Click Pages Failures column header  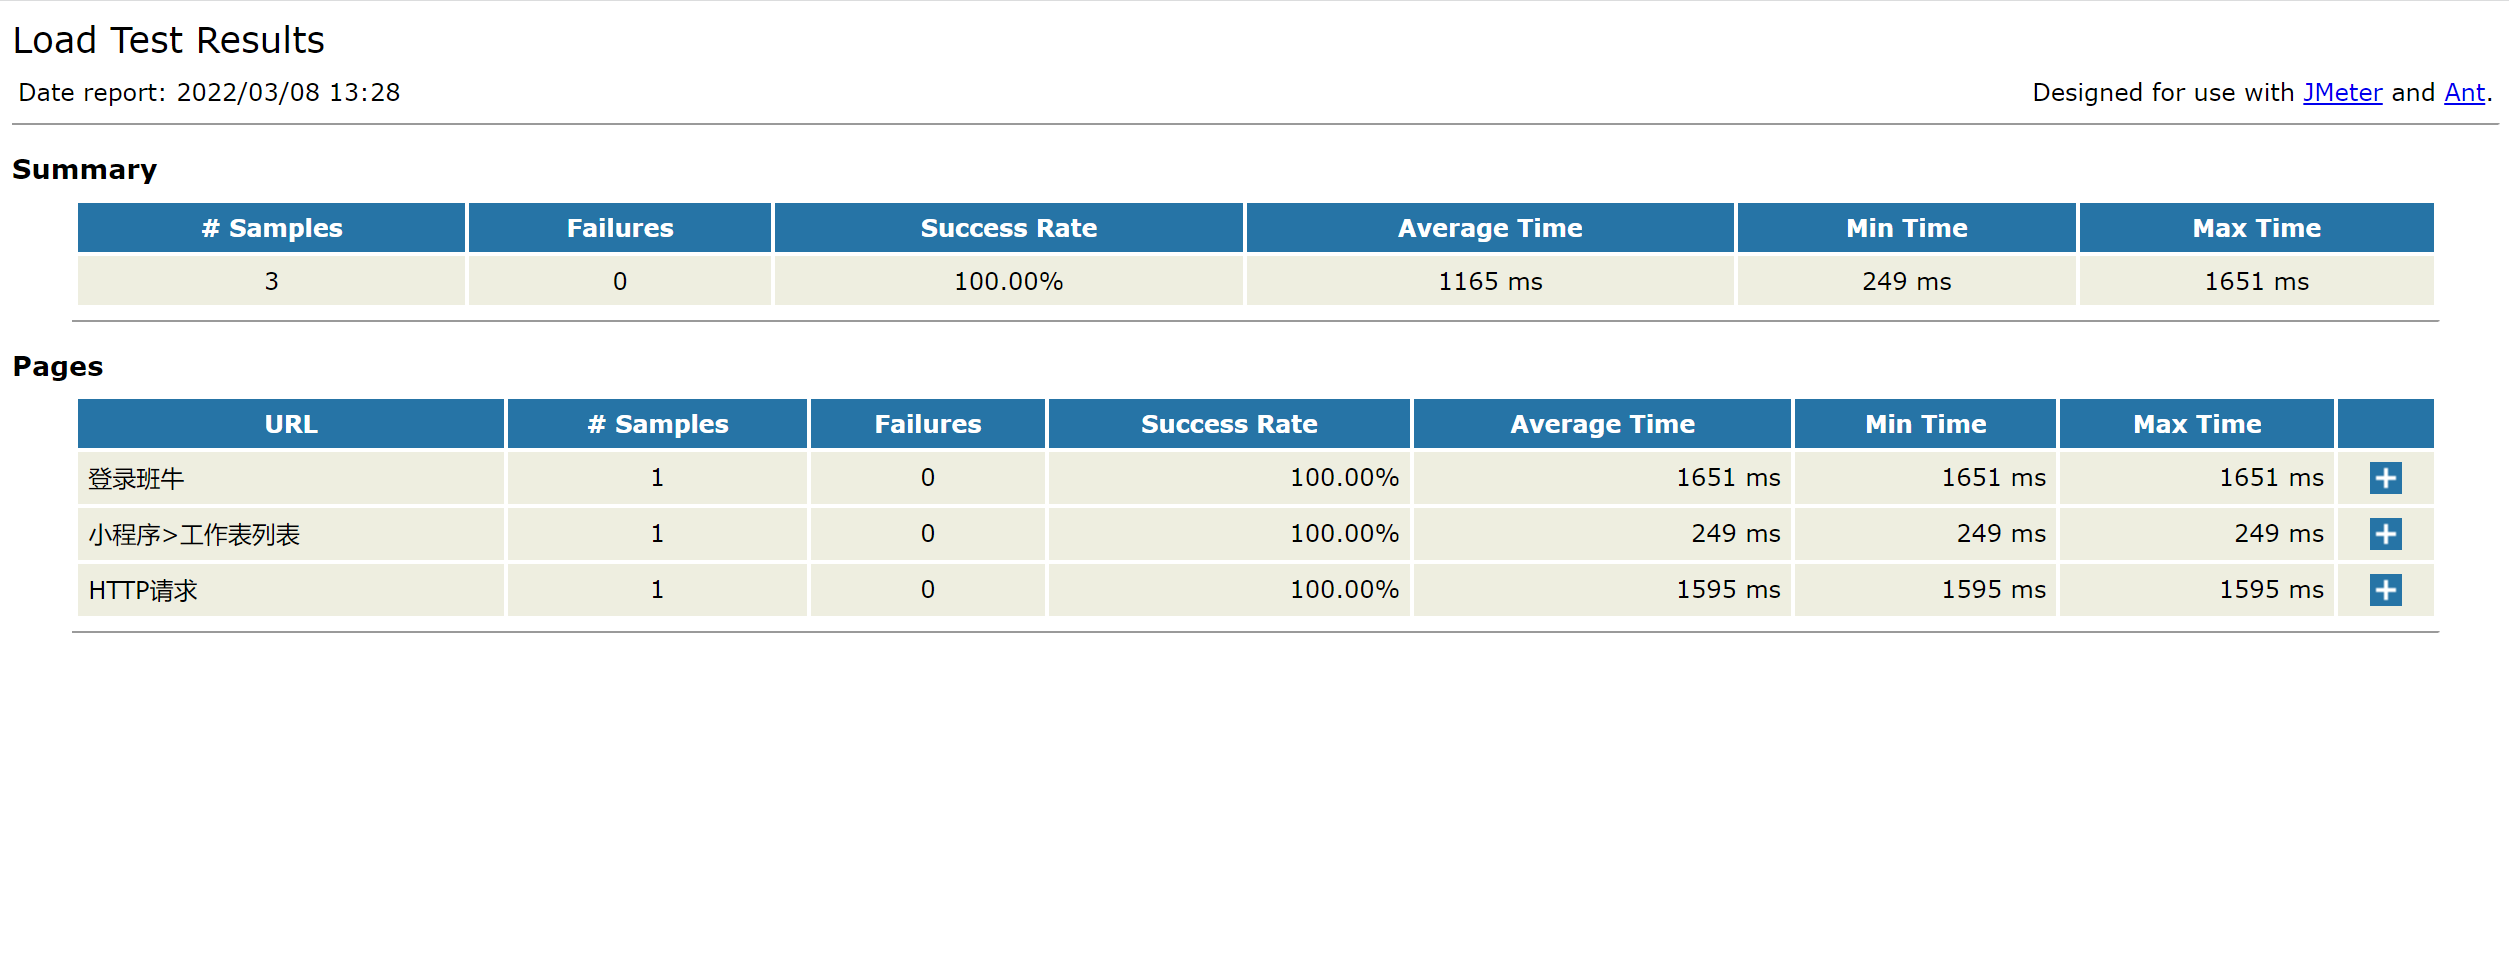928,424
